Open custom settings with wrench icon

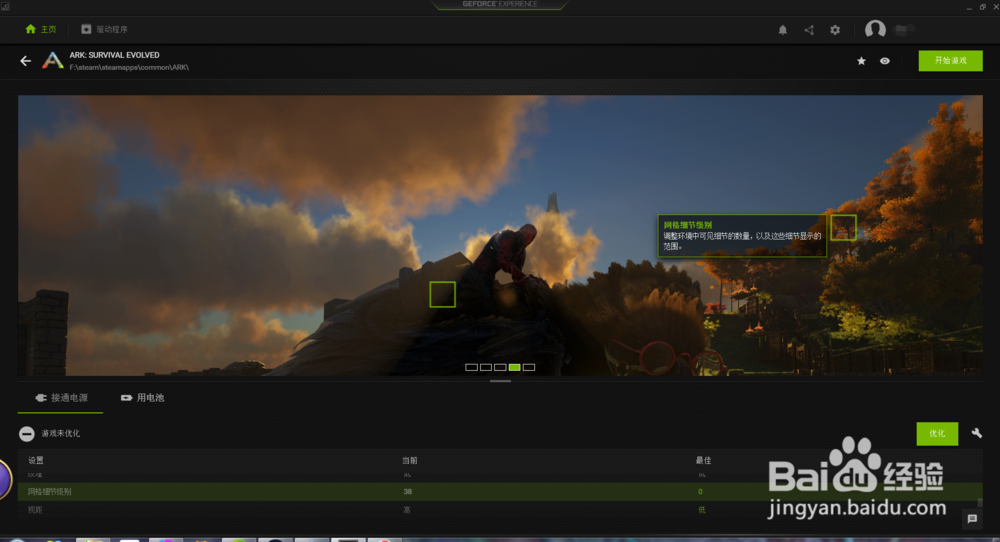click(x=976, y=433)
